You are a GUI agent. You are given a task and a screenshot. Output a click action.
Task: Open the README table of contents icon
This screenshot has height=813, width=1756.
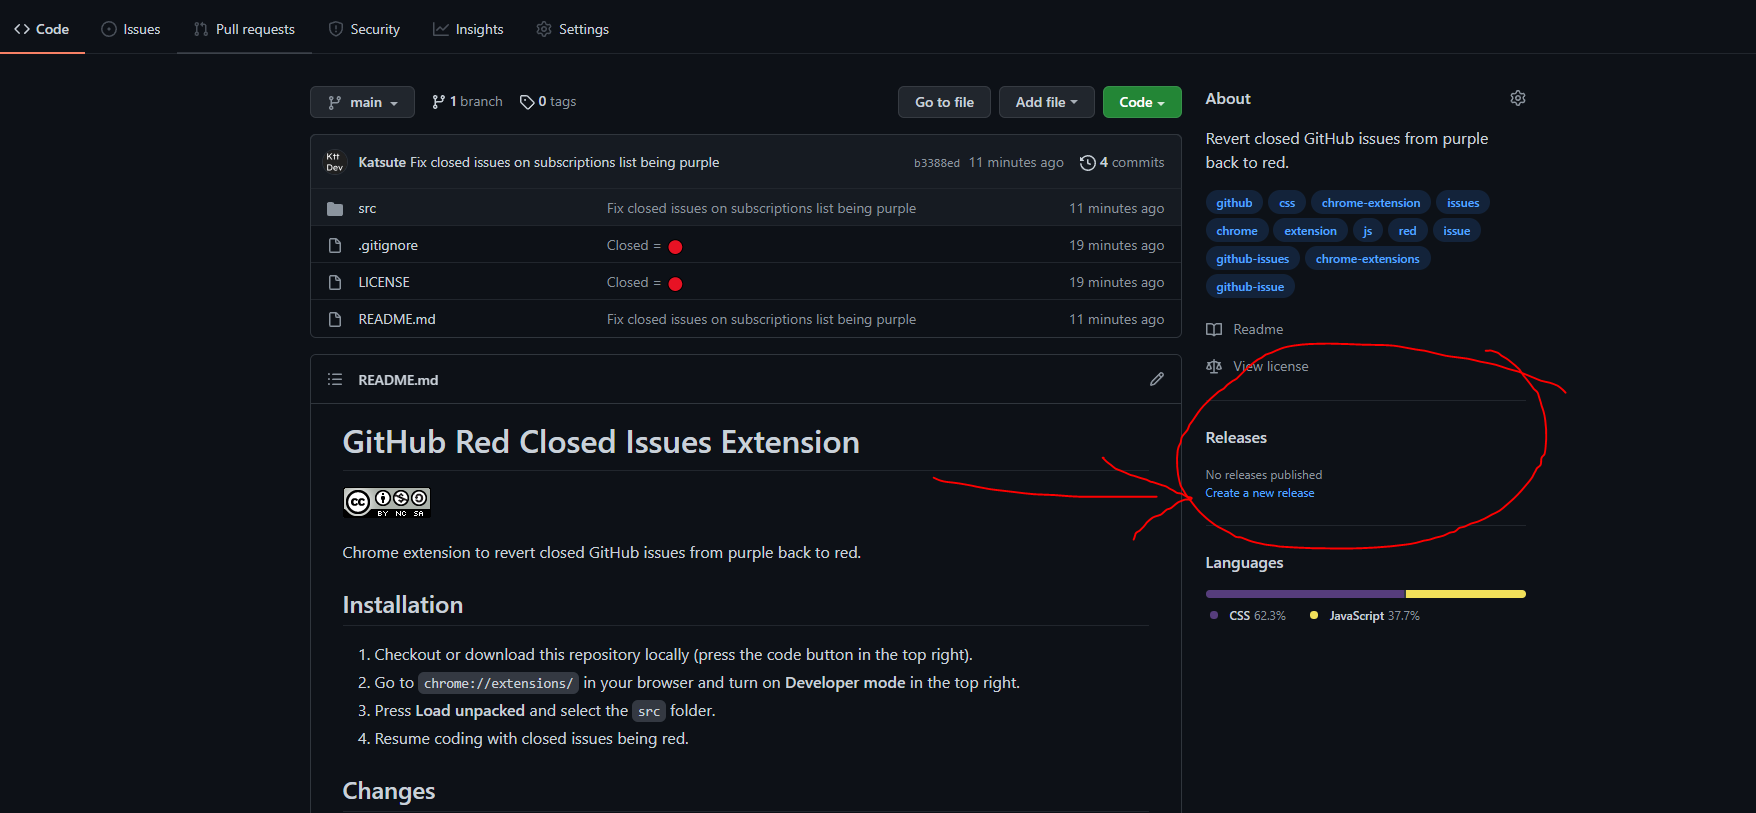click(335, 379)
